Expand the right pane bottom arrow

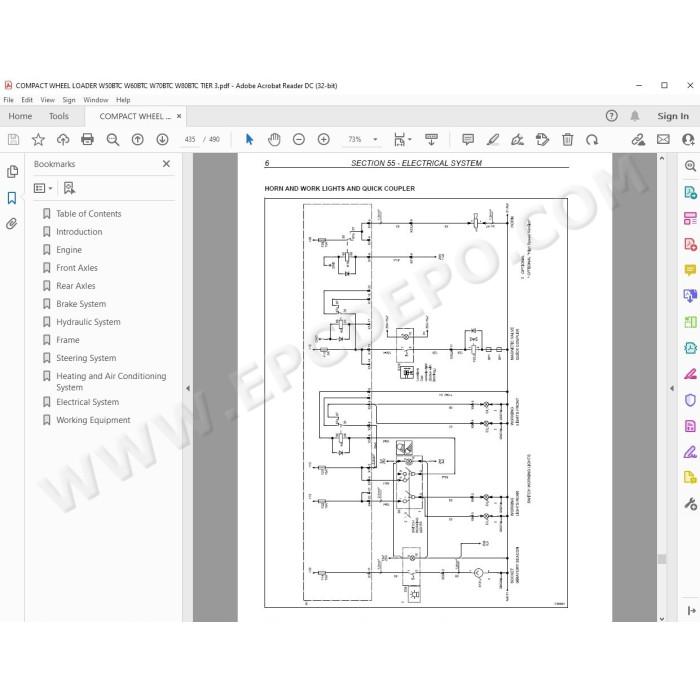(x=692, y=610)
